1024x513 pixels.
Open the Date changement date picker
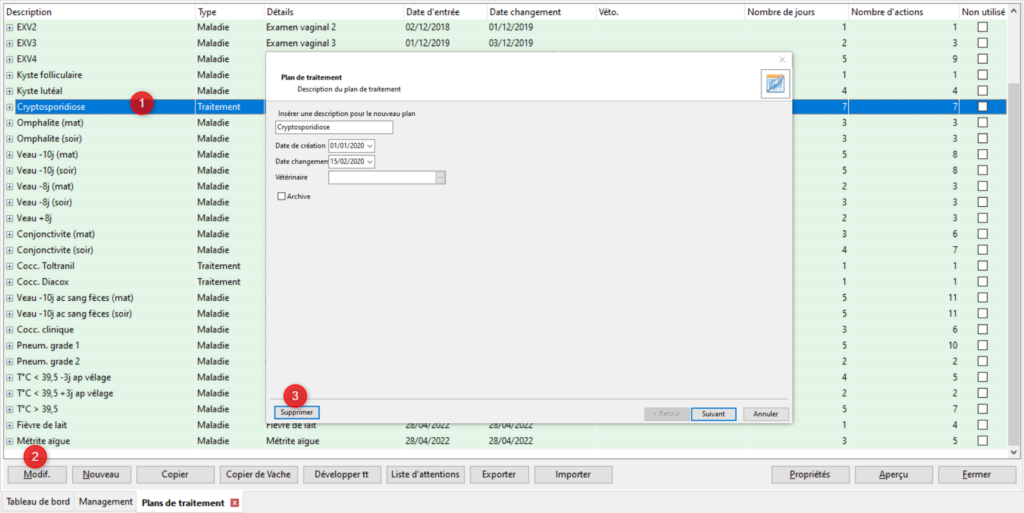(x=370, y=161)
